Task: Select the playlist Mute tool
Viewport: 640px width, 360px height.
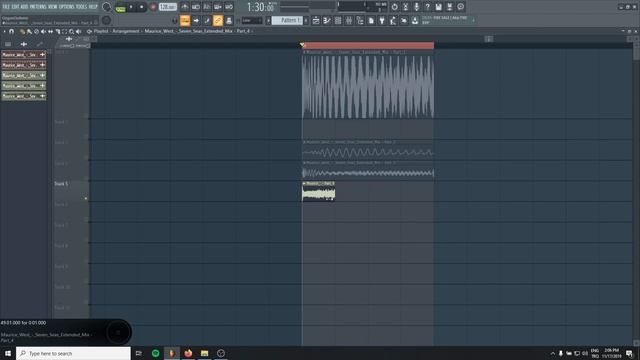Action: pyautogui.click(x=43, y=31)
